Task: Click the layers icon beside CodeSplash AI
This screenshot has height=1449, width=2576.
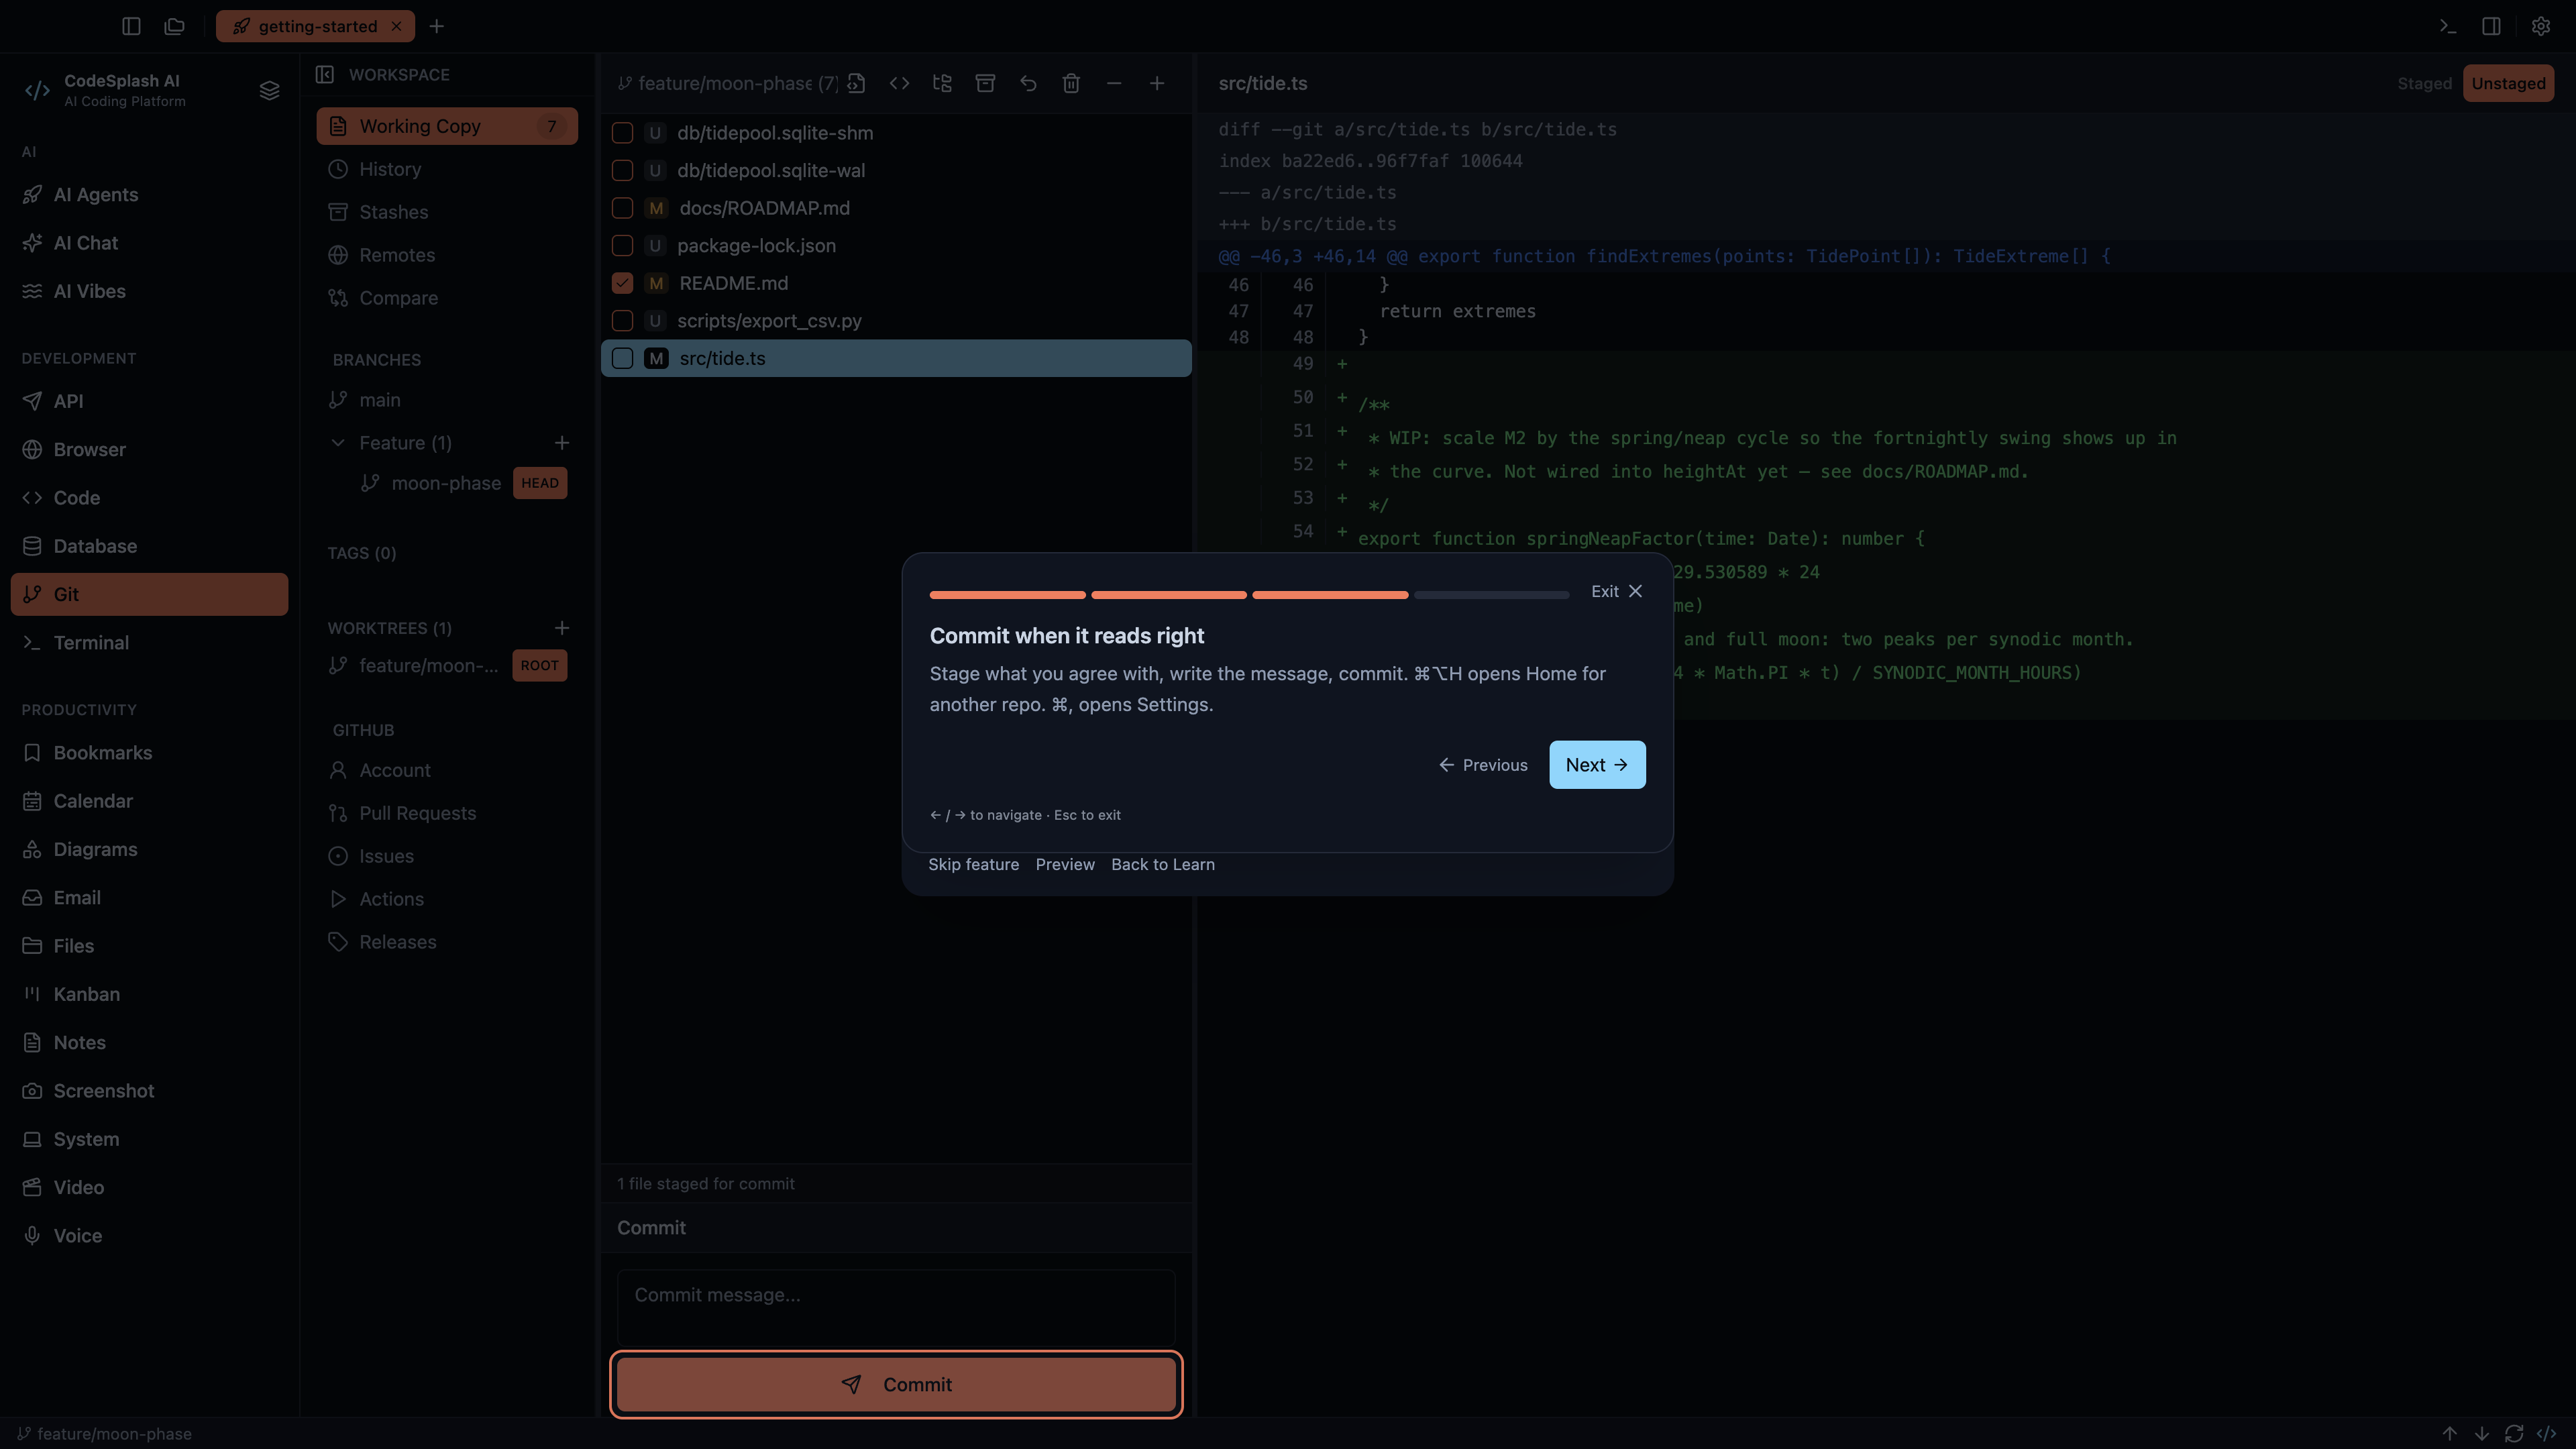Action: [x=269, y=91]
